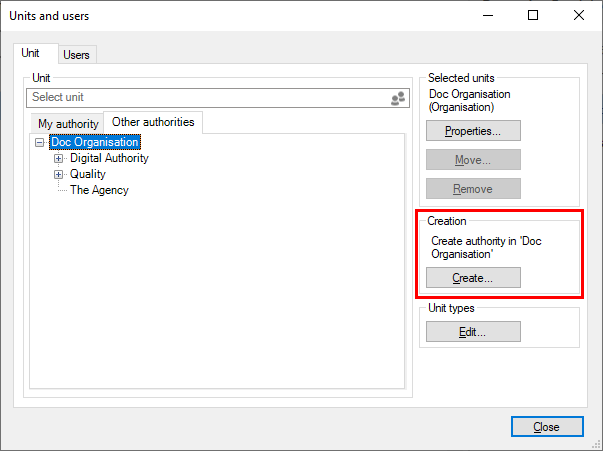The image size is (603, 451).
Task: Select The Agency in the tree
Action: [99, 190]
